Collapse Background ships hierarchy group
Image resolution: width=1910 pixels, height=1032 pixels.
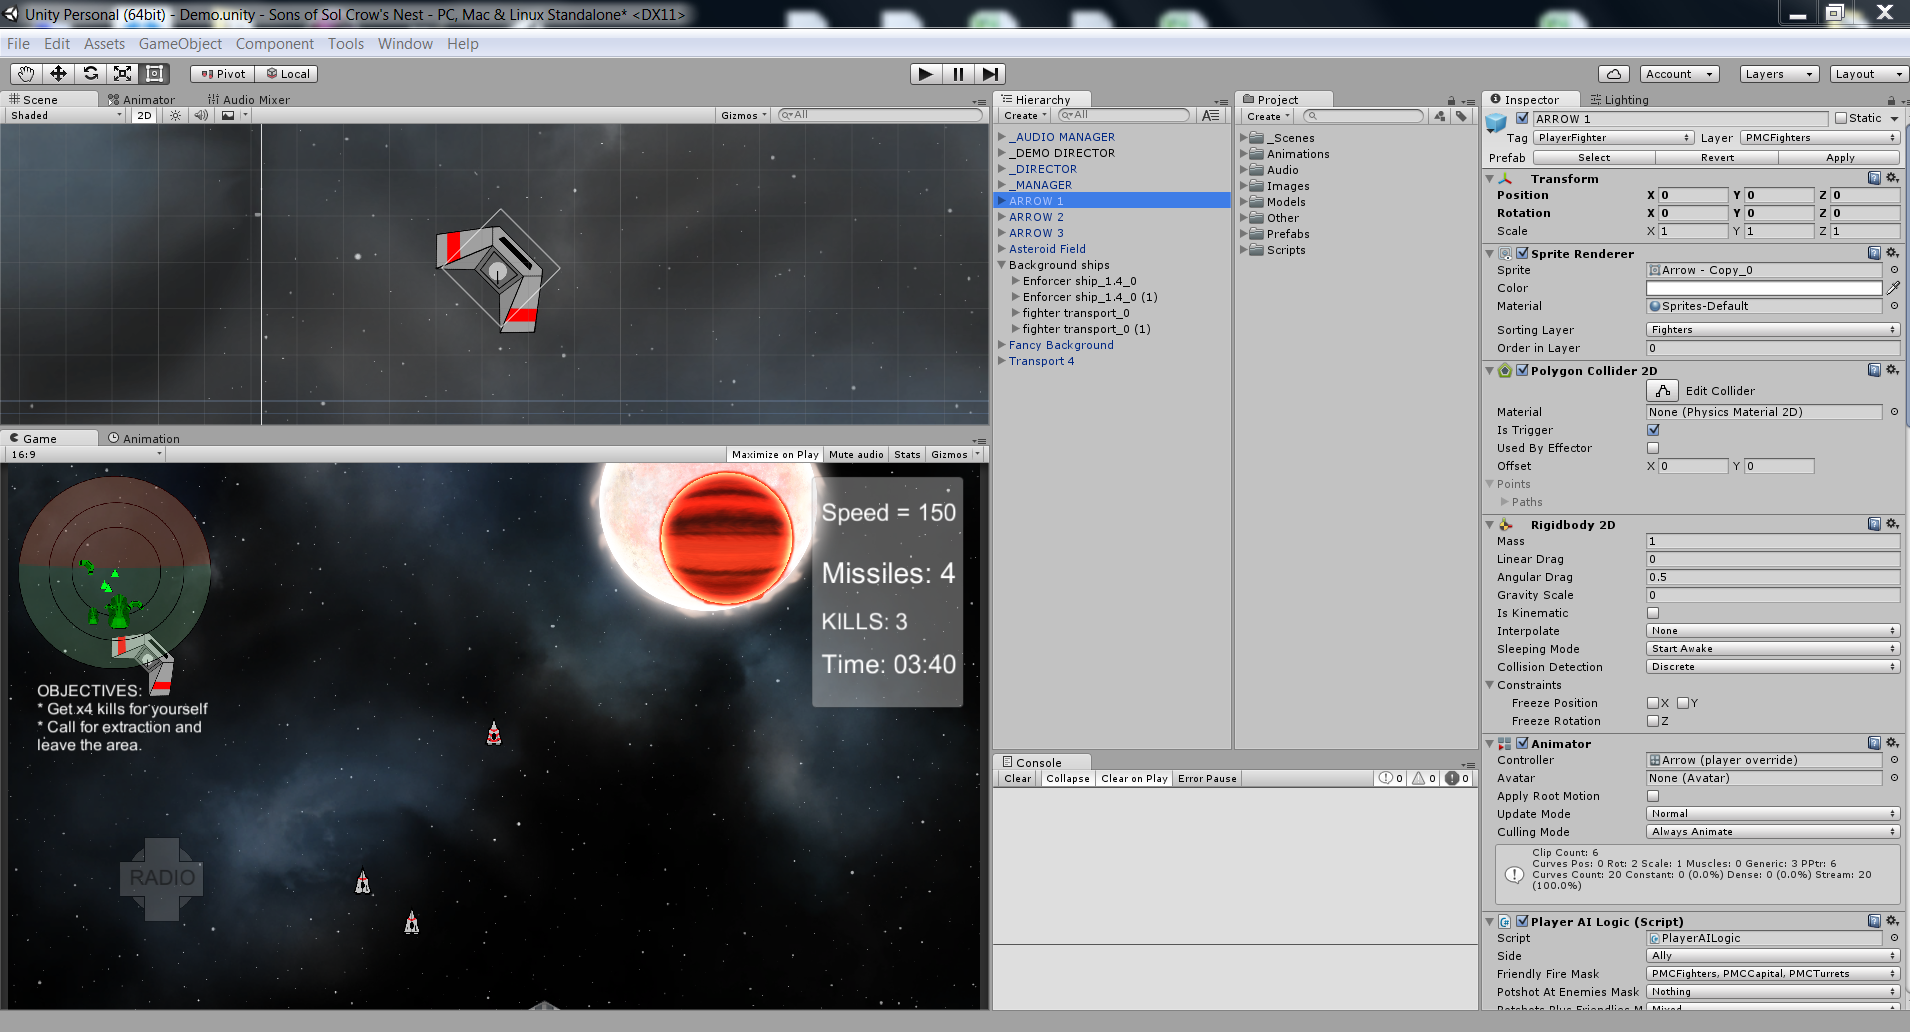pyautogui.click(x=1002, y=265)
